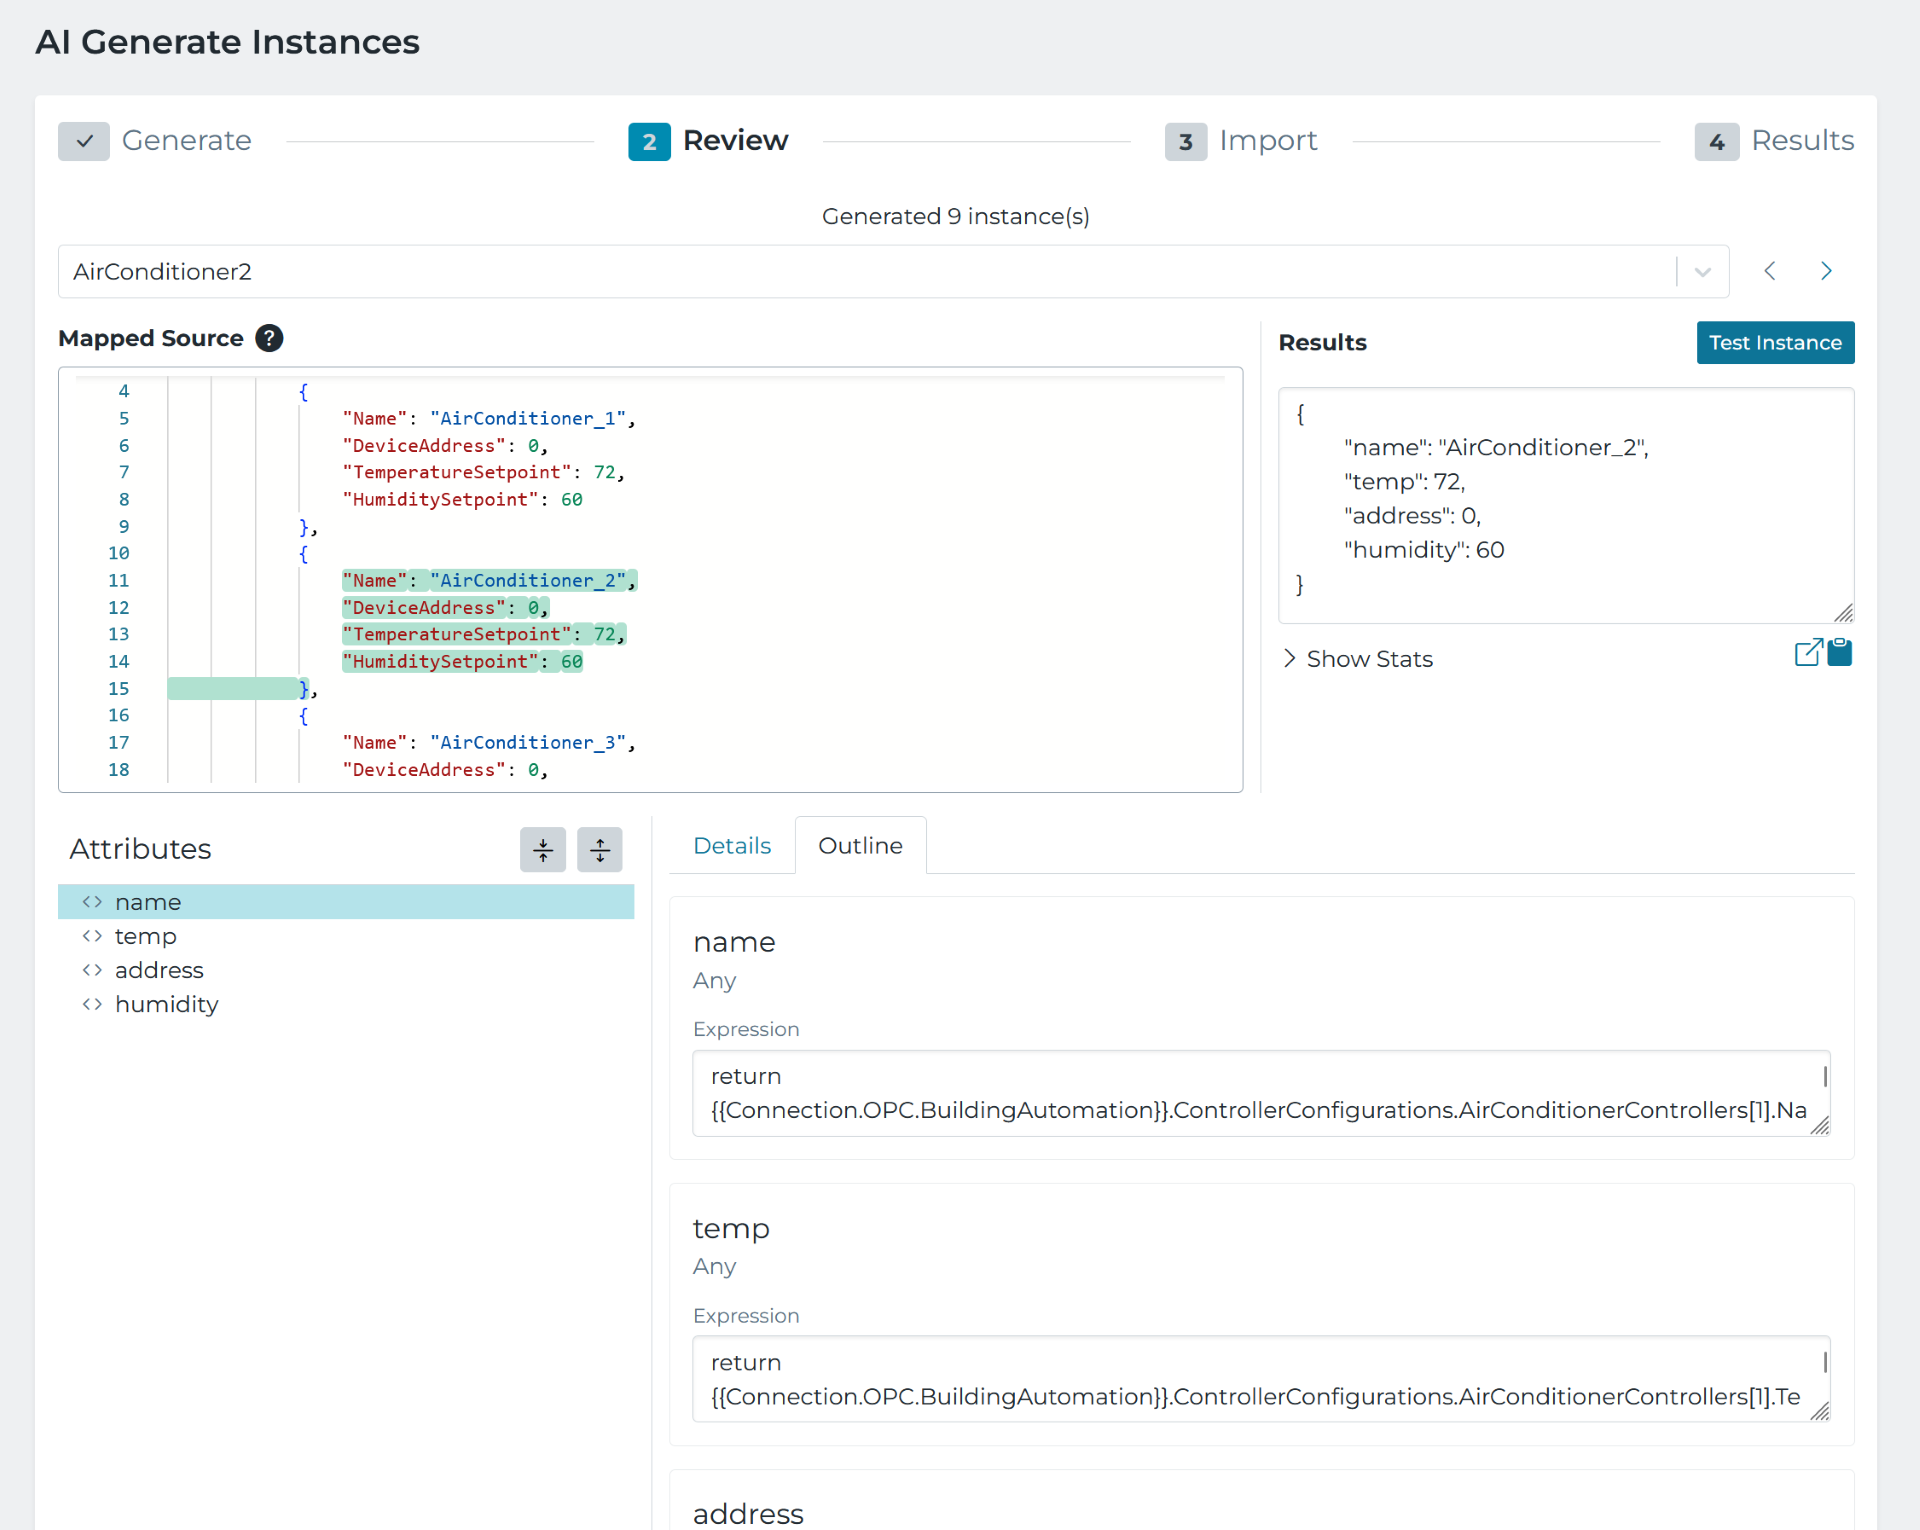This screenshot has height=1530, width=1920.
Task: Go to step 4 Results
Action: [x=1774, y=141]
